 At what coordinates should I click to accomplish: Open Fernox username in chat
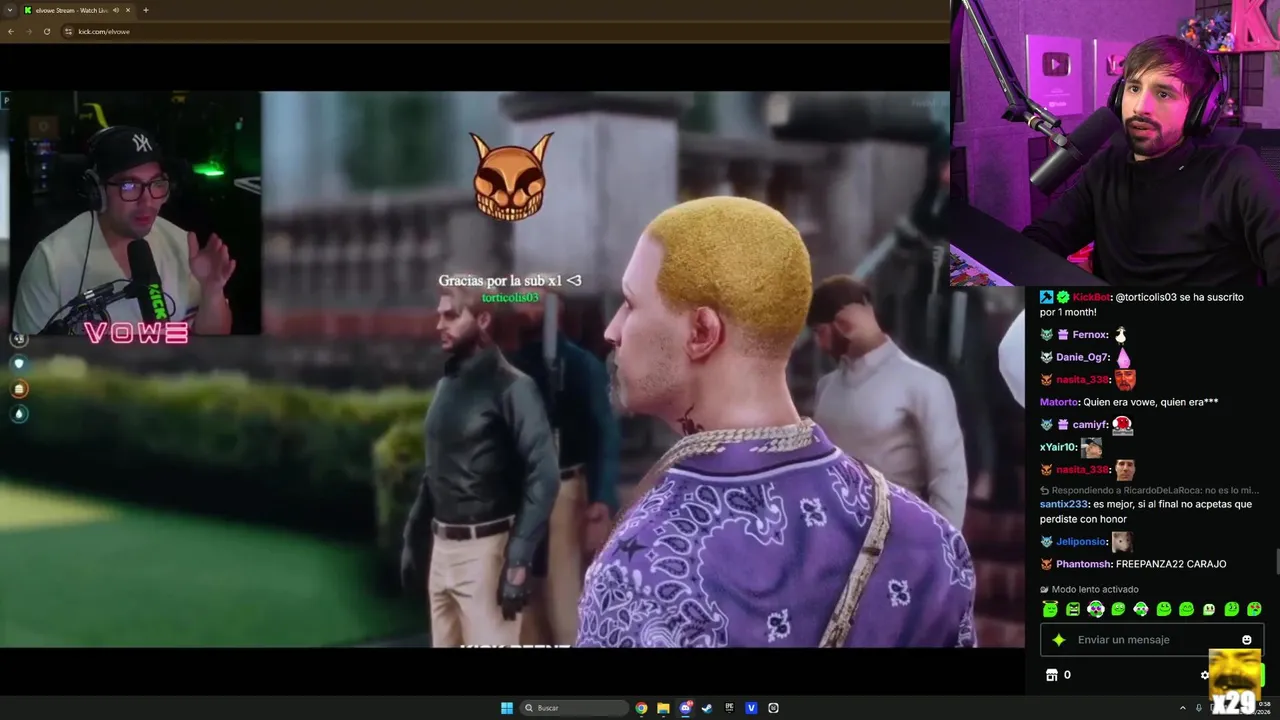point(1090,335)
